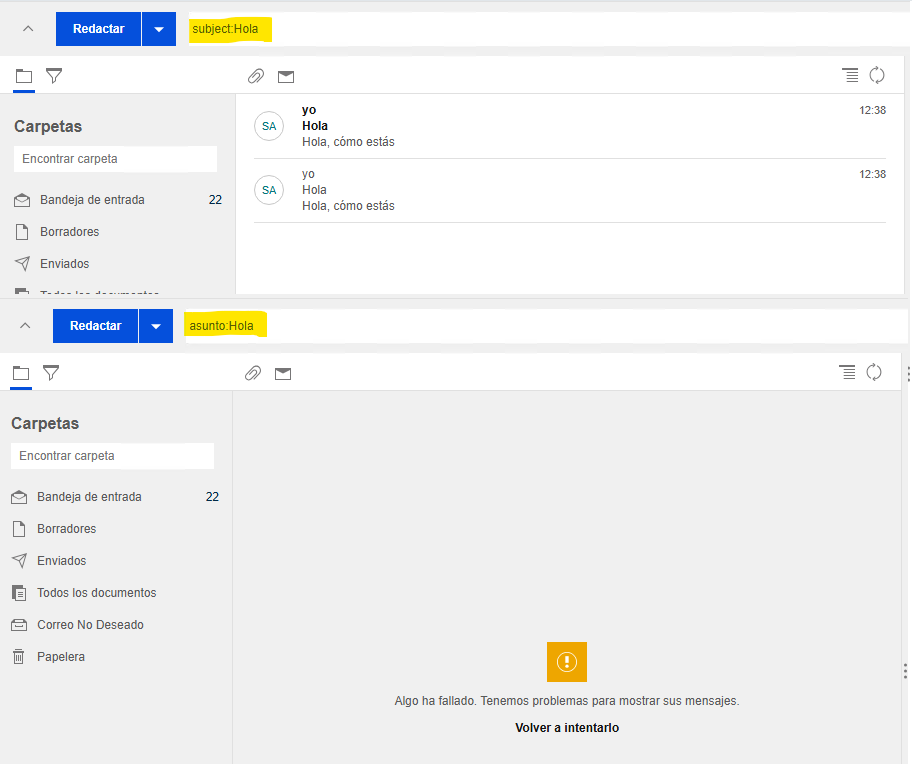Viewport: 912px width, 764px height.
Task: Open Redactar dropdown arrow beside subject:Hola search
Action: tap(158, 30)
